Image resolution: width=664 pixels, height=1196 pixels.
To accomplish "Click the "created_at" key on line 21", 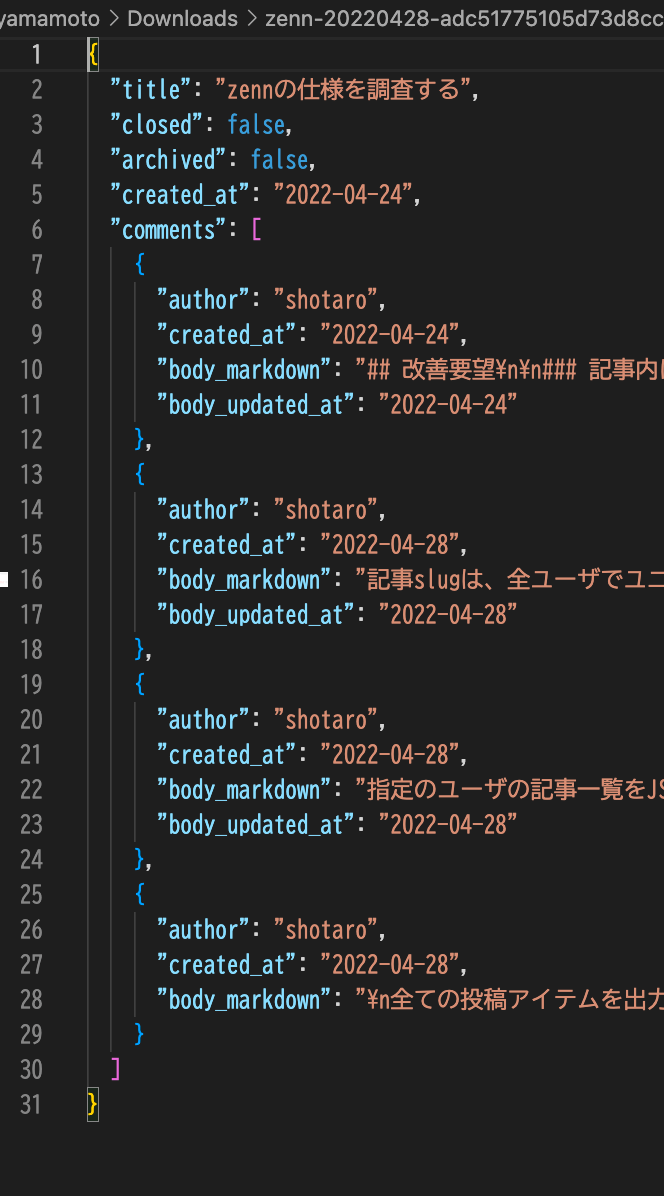I will 226,754.
